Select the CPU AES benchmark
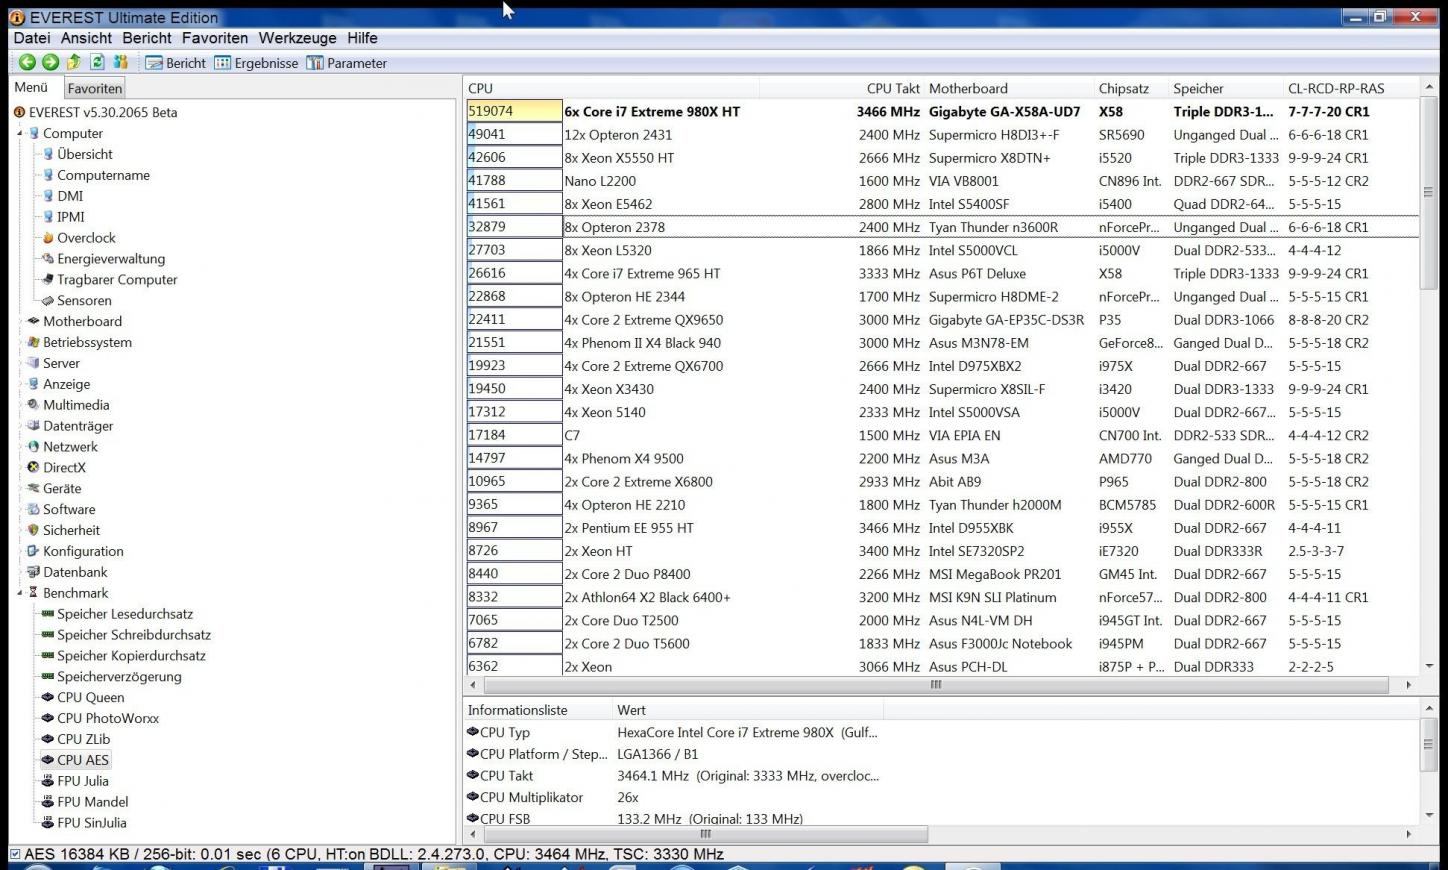The width and height of the screenshot is (1448, 870). click(76, 761)
